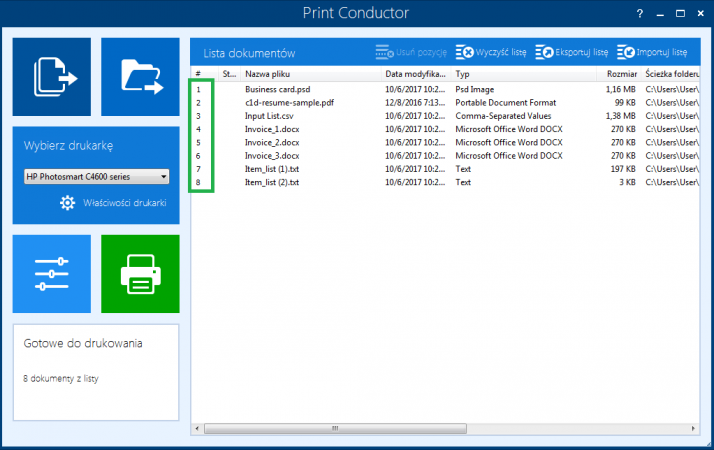The image size is (714, 450).
Task: Click Importuj listę in the toolbar
Action: 652,52
